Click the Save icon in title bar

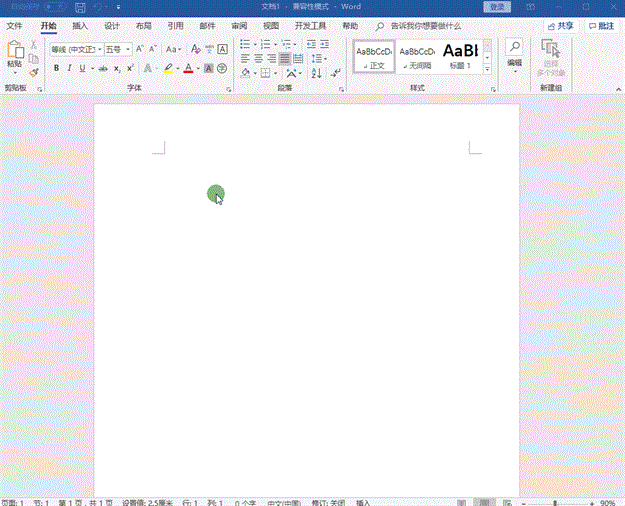click(x=80, y=7)
